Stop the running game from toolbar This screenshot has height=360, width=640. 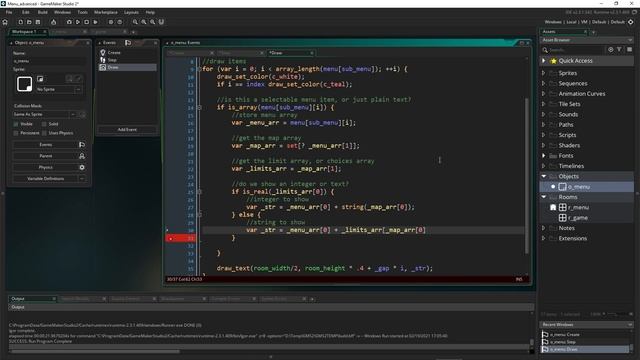click(87, 22)
